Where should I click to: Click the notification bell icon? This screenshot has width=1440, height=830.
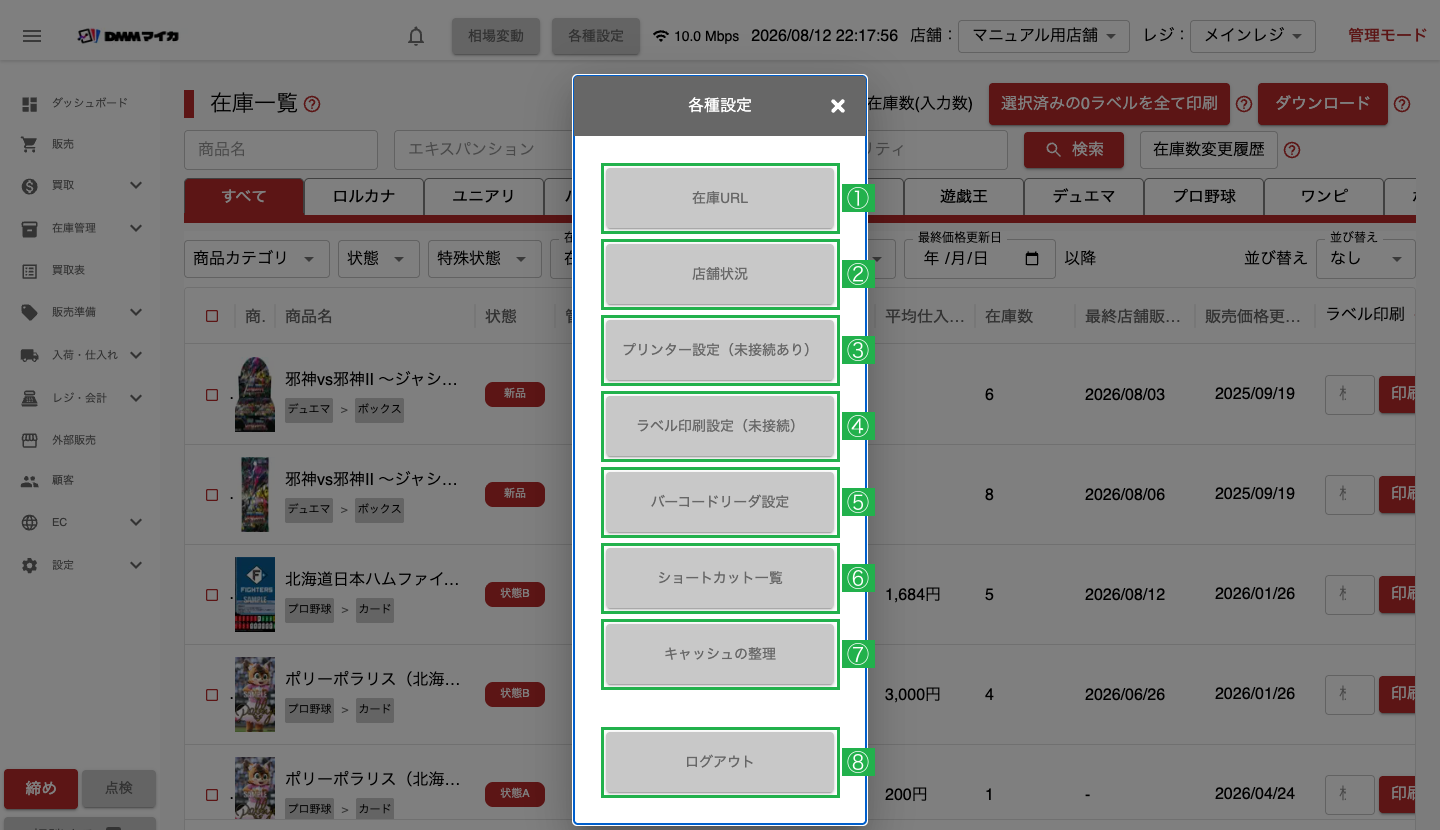(416, 36)
